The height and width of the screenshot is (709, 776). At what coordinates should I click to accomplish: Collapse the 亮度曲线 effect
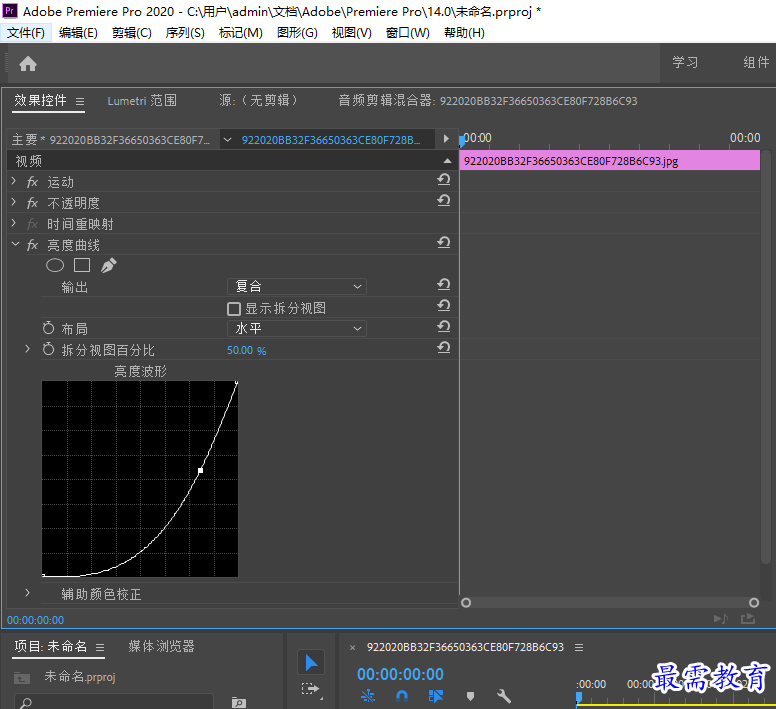(x=15, y=244)
